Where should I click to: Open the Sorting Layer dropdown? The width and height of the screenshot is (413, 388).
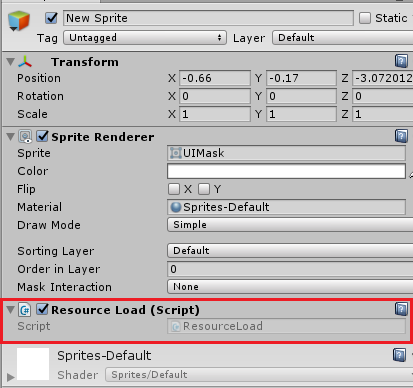290,251
